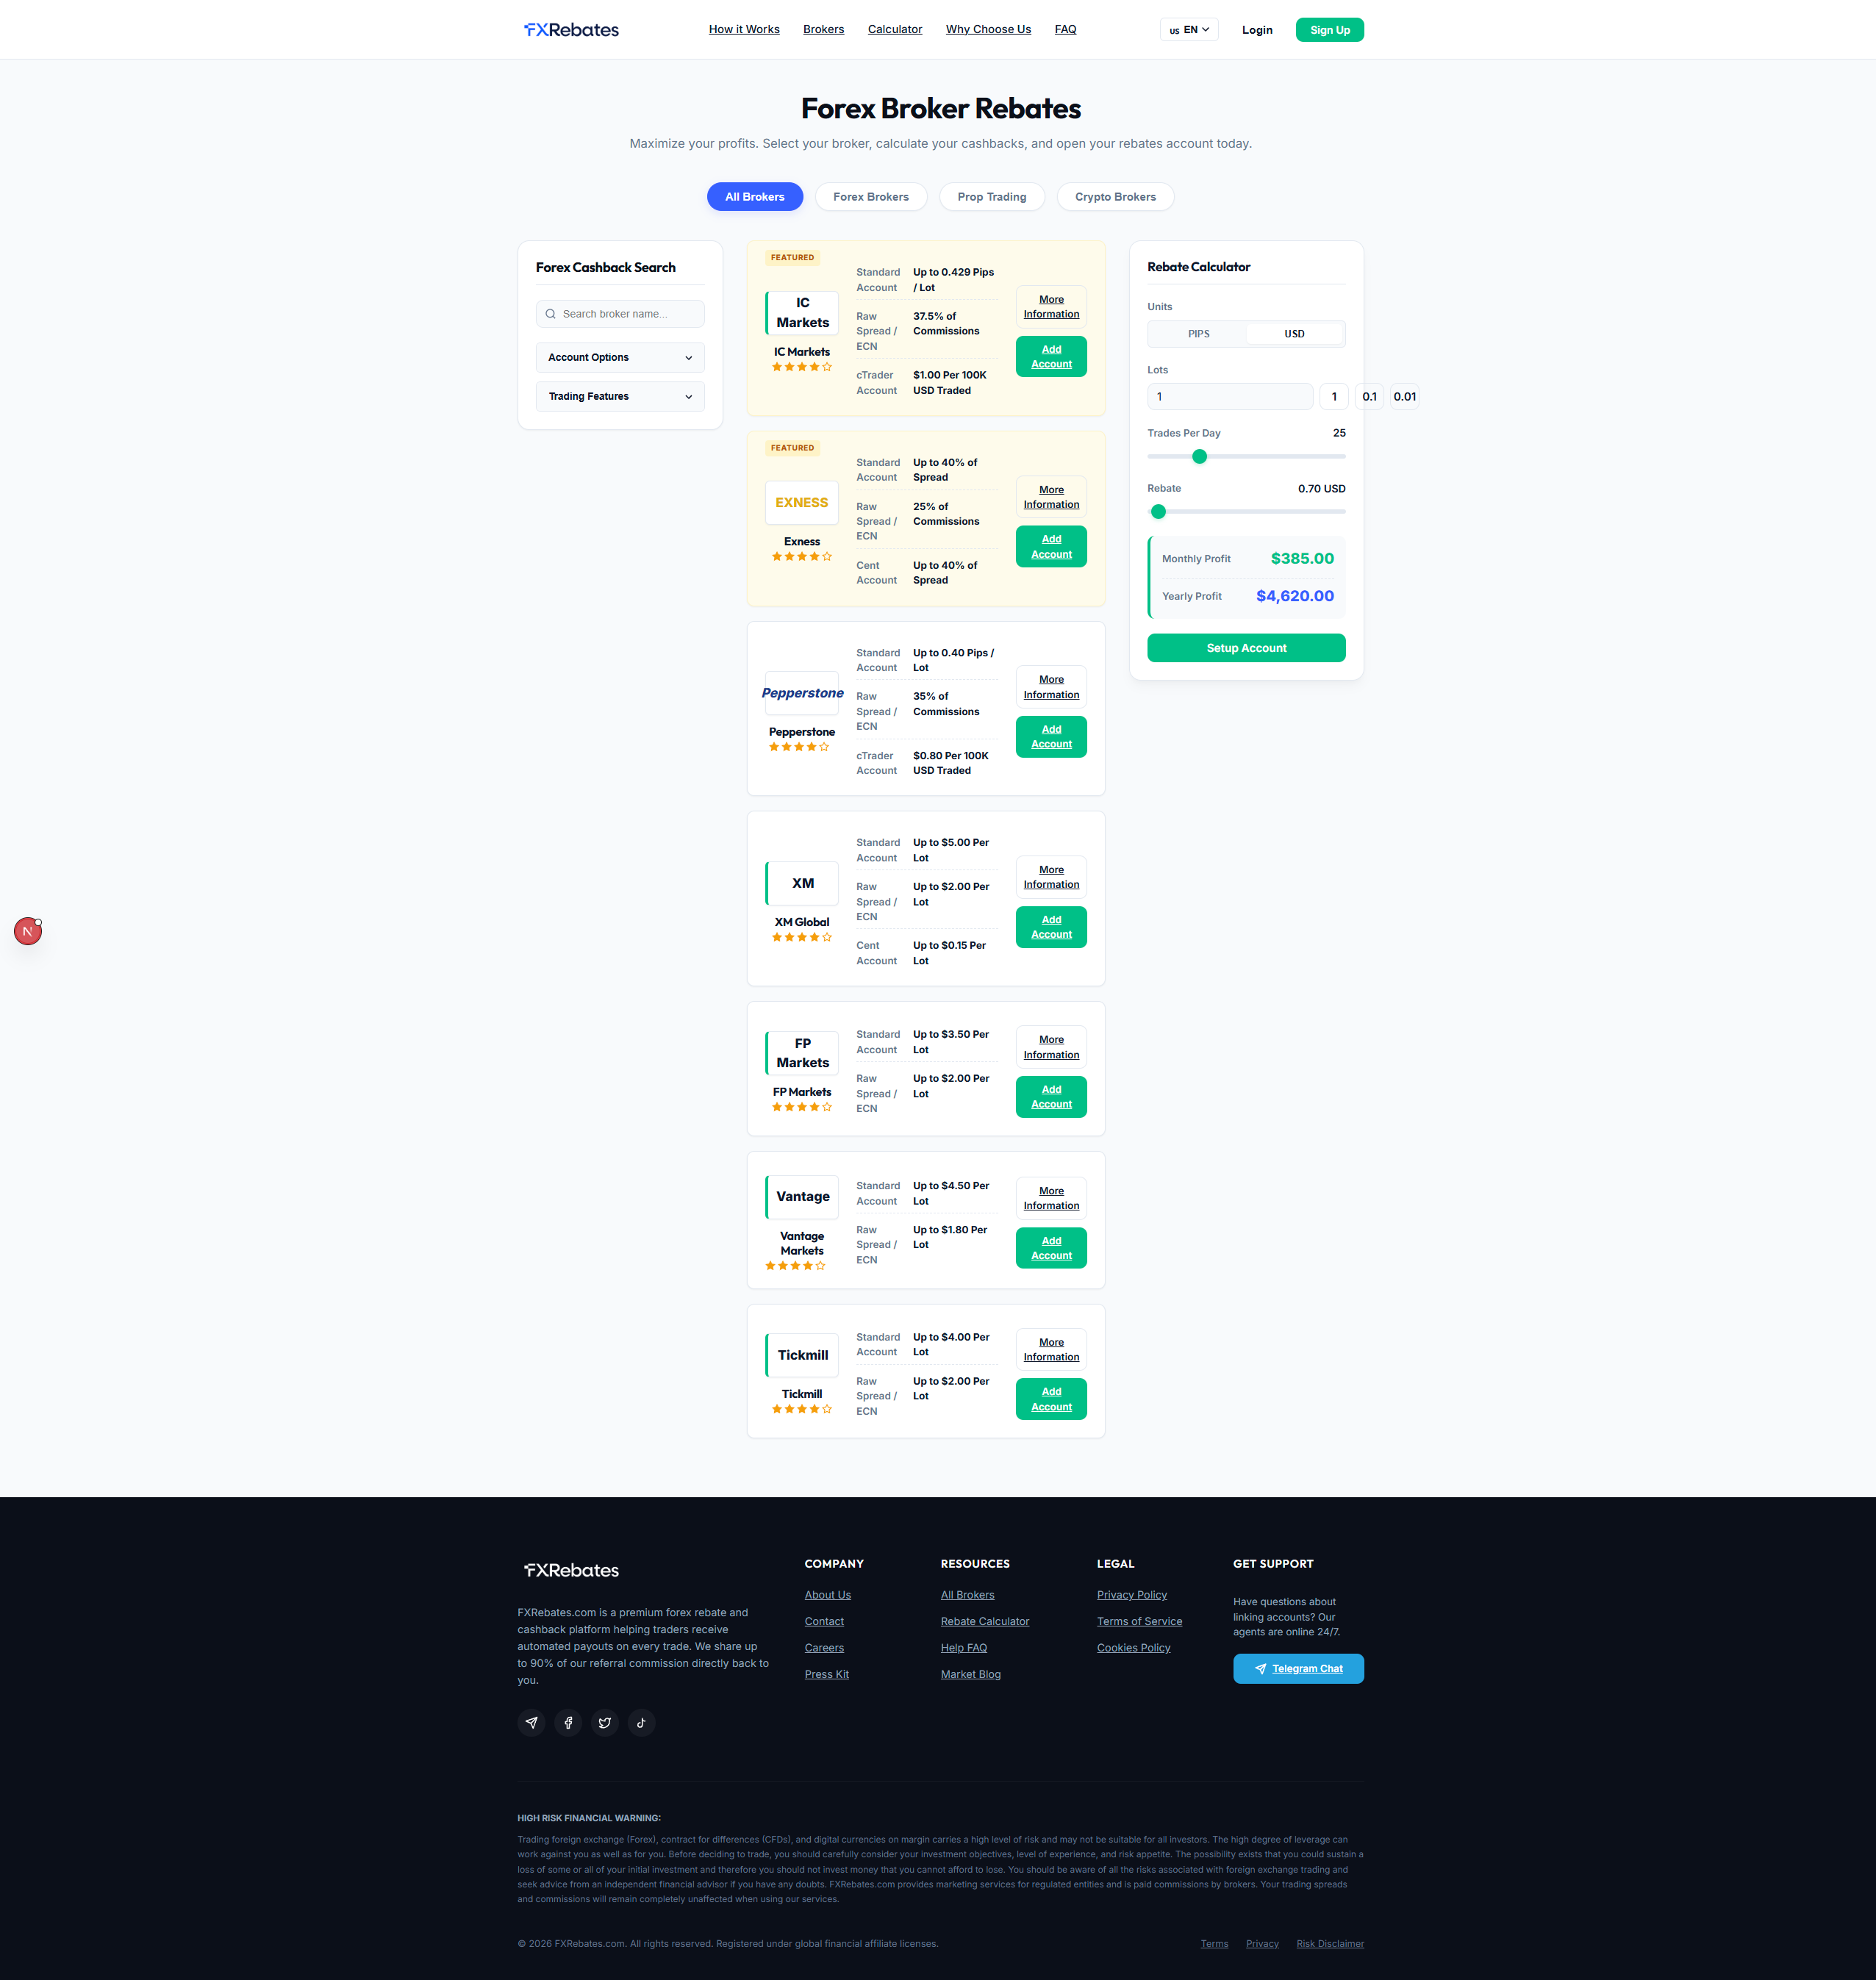Open the About Us footer link
This screenshot has width=1876, height=1980.
point(827,1595)
